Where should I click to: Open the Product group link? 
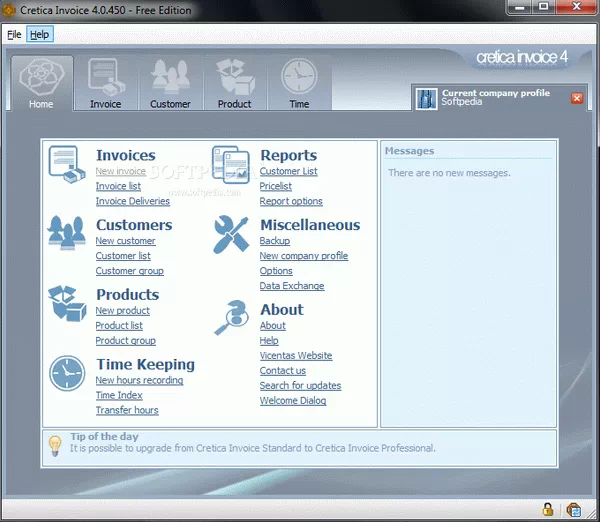pyautogui.click(x=126, y=340)
